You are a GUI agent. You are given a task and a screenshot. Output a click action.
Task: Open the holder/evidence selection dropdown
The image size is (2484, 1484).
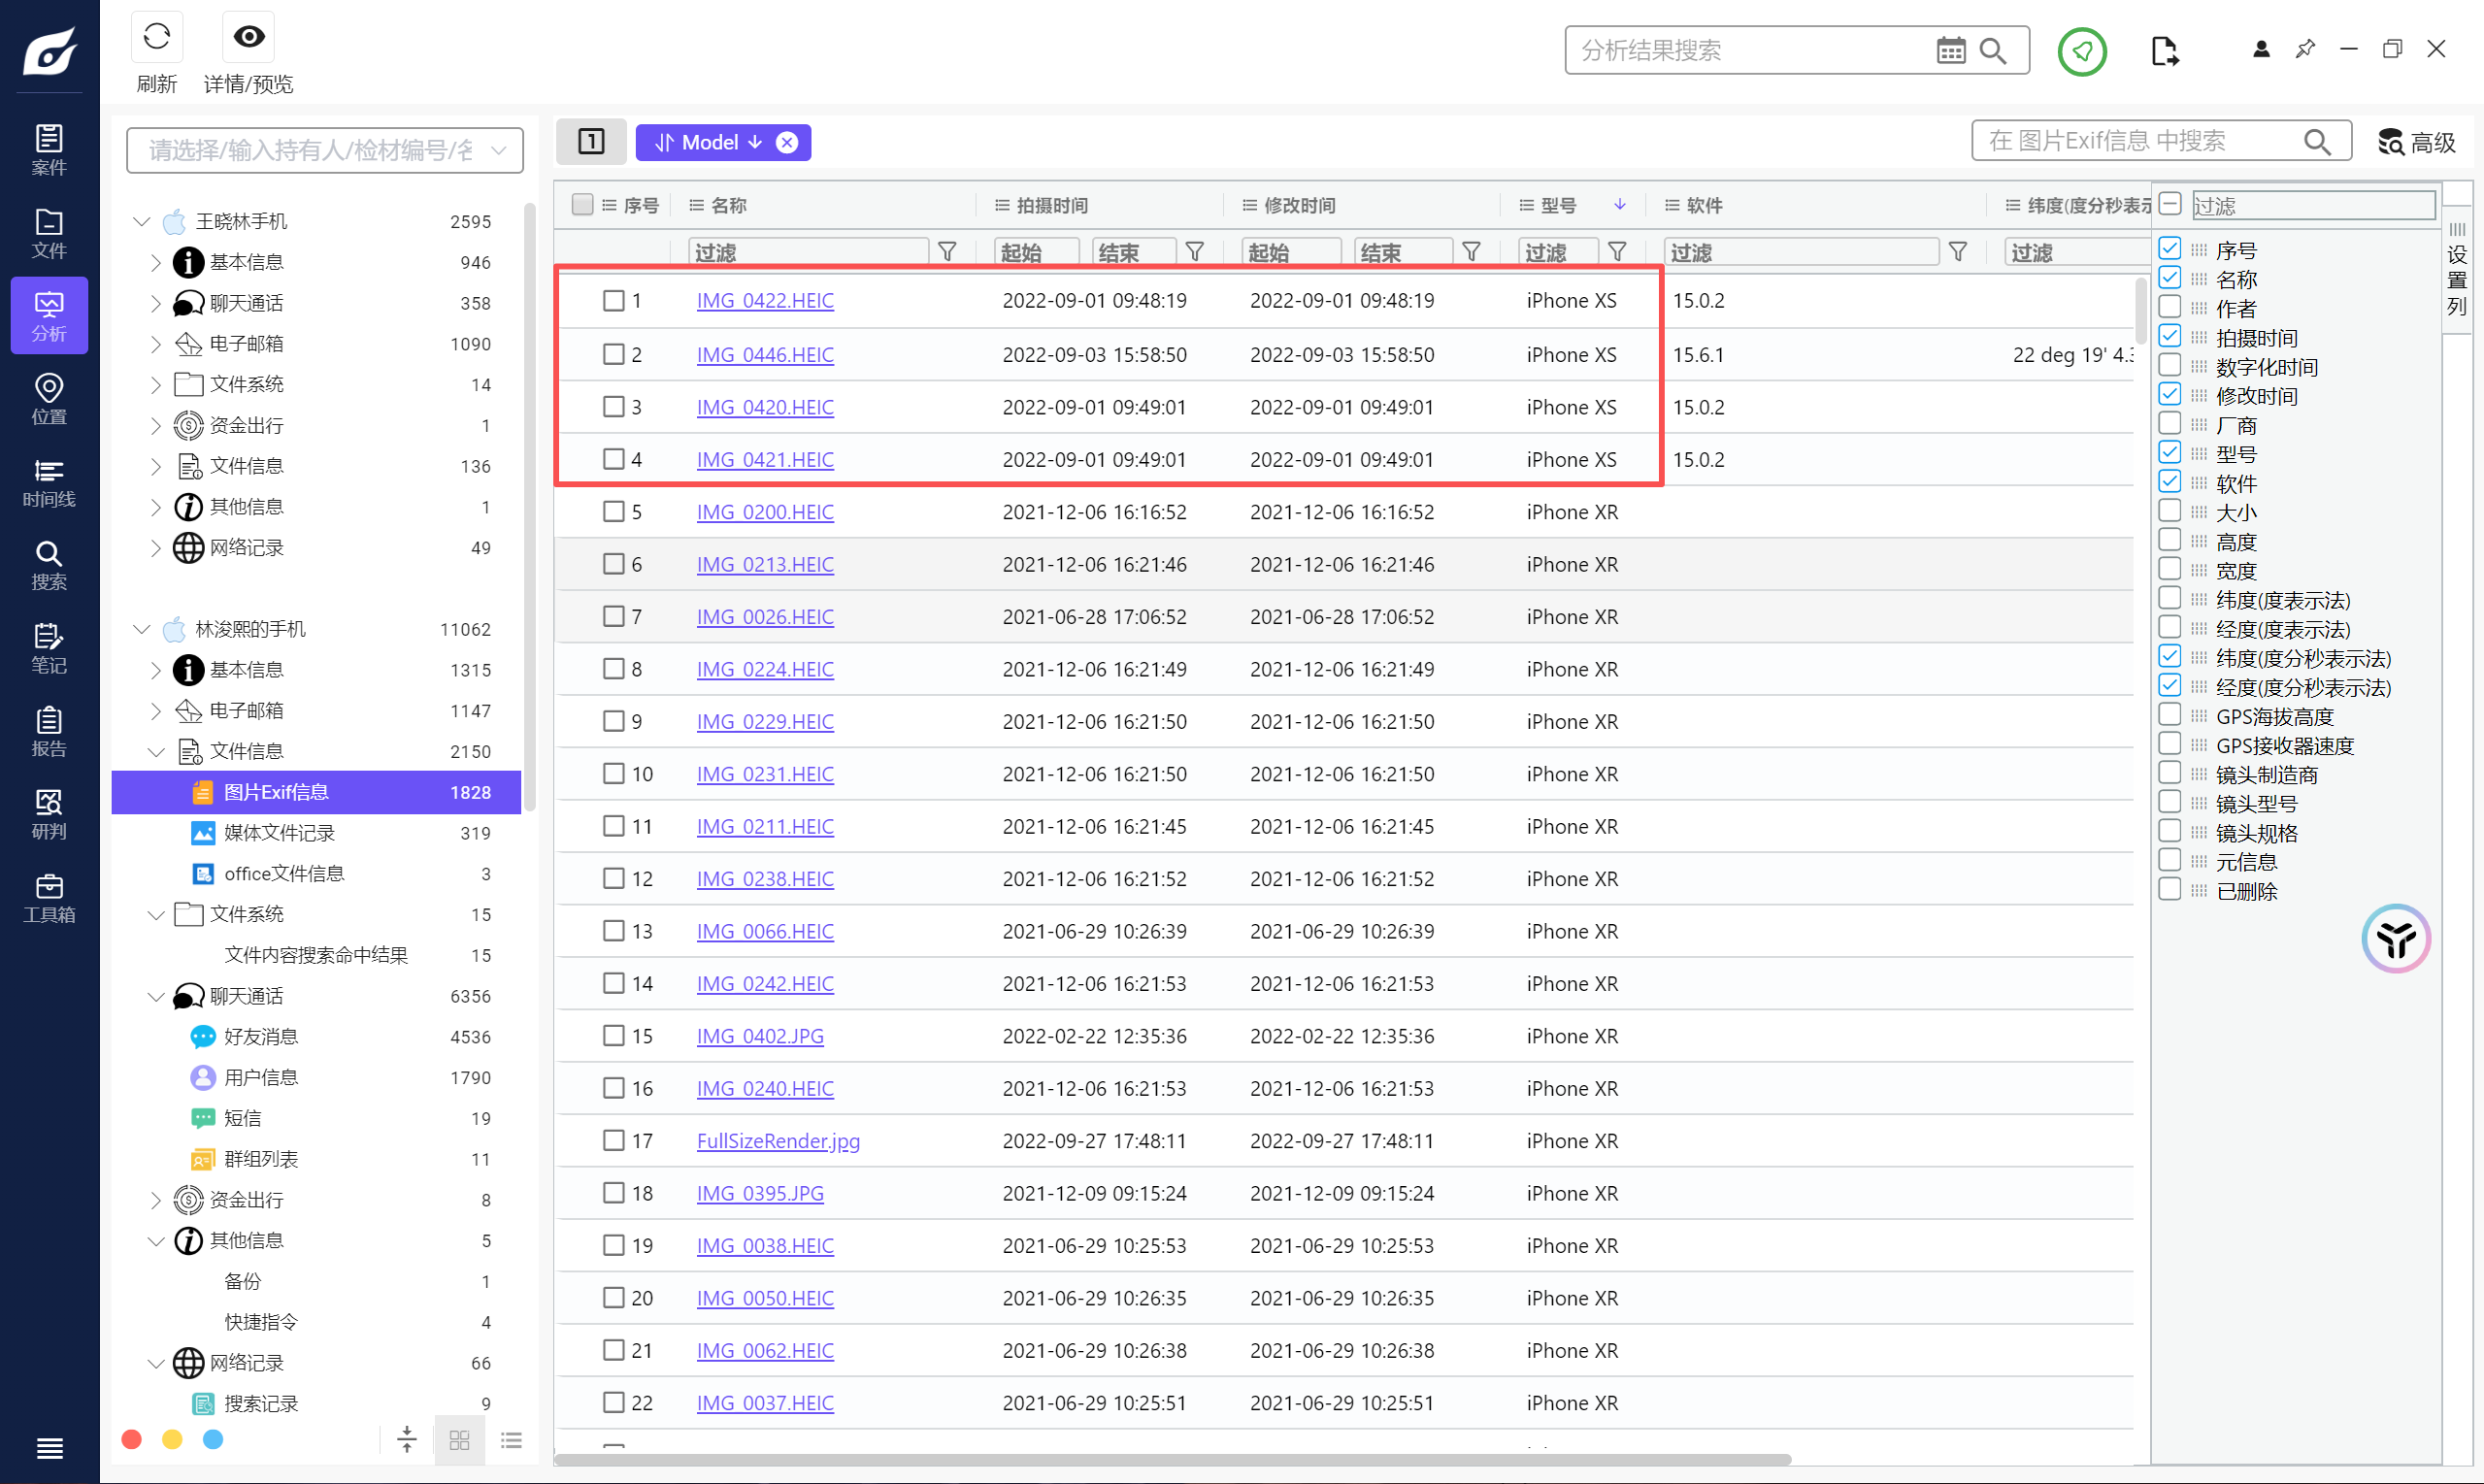[x=324, y=150]
